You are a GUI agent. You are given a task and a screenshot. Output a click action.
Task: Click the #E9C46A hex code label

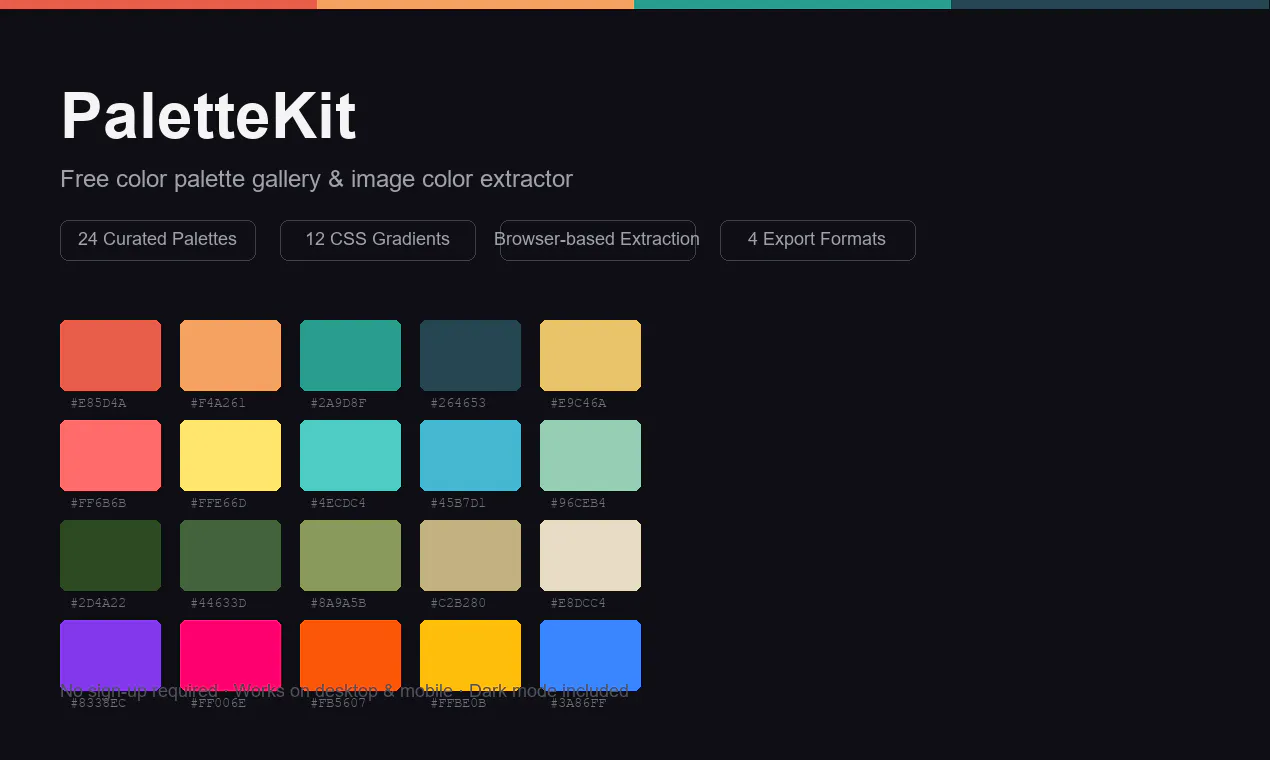pos(578,403)
